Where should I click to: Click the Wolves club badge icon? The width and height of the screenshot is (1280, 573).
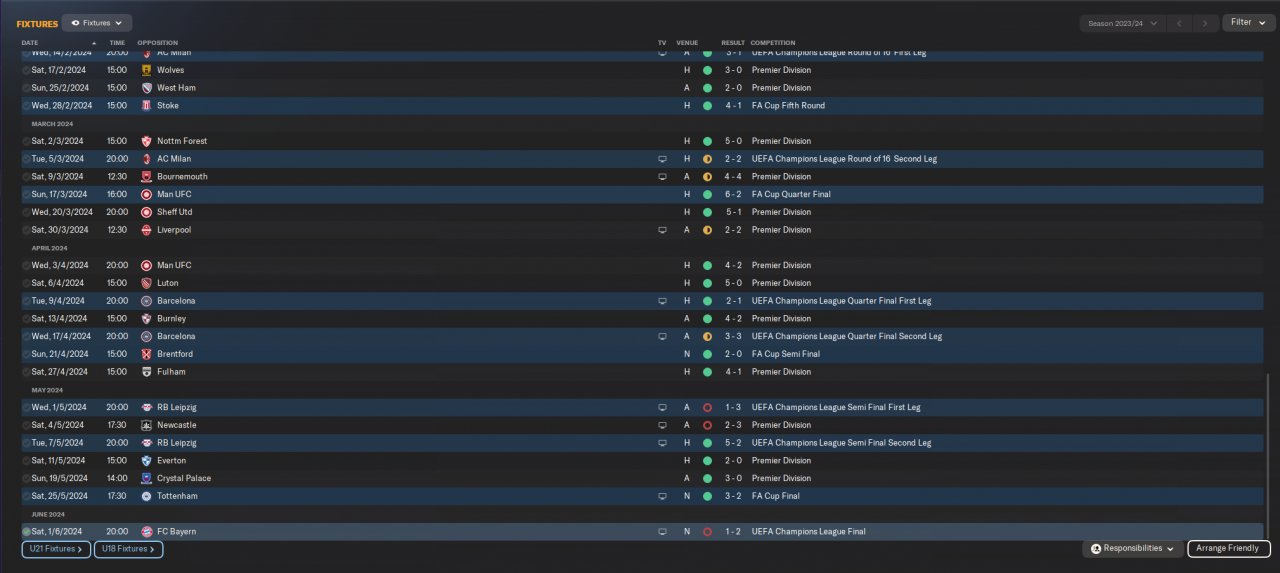click(x=147, y=70)
